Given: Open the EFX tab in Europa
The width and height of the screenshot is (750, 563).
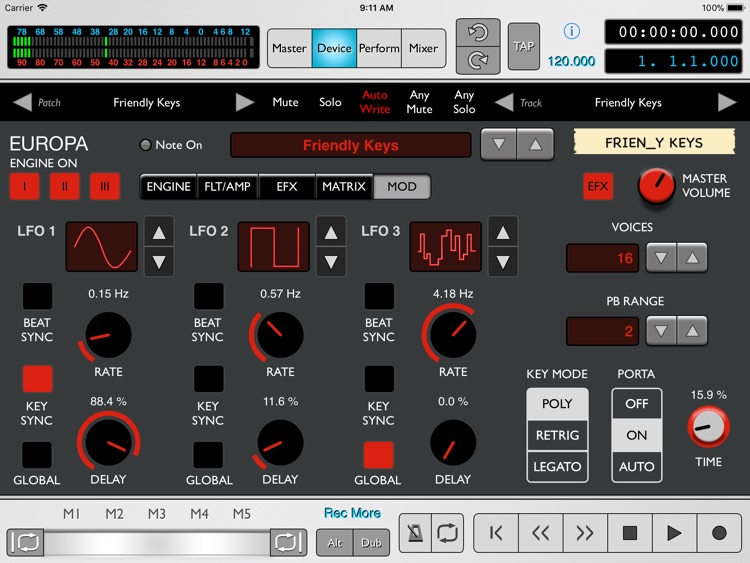Looking at the screenshot, I should point(287,187).
